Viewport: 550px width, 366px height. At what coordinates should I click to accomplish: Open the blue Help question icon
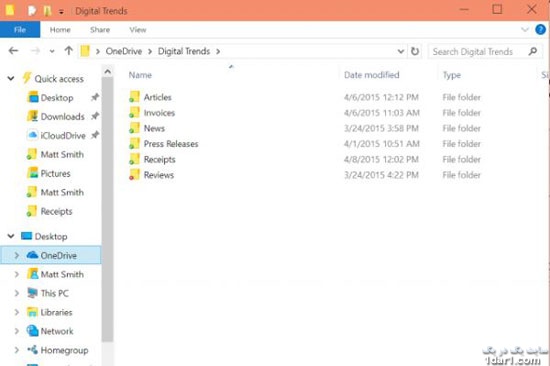[541, 30]
